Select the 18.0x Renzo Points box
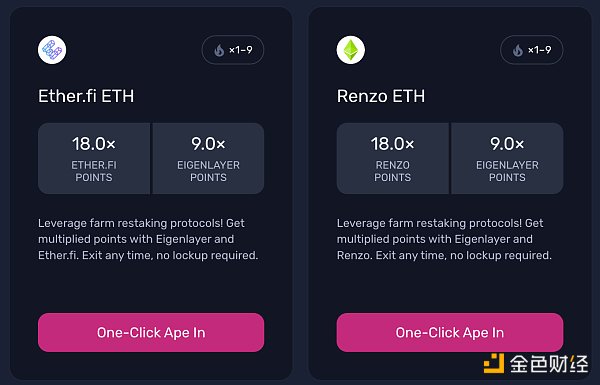The image size is (600, 385). coord(393,158)
